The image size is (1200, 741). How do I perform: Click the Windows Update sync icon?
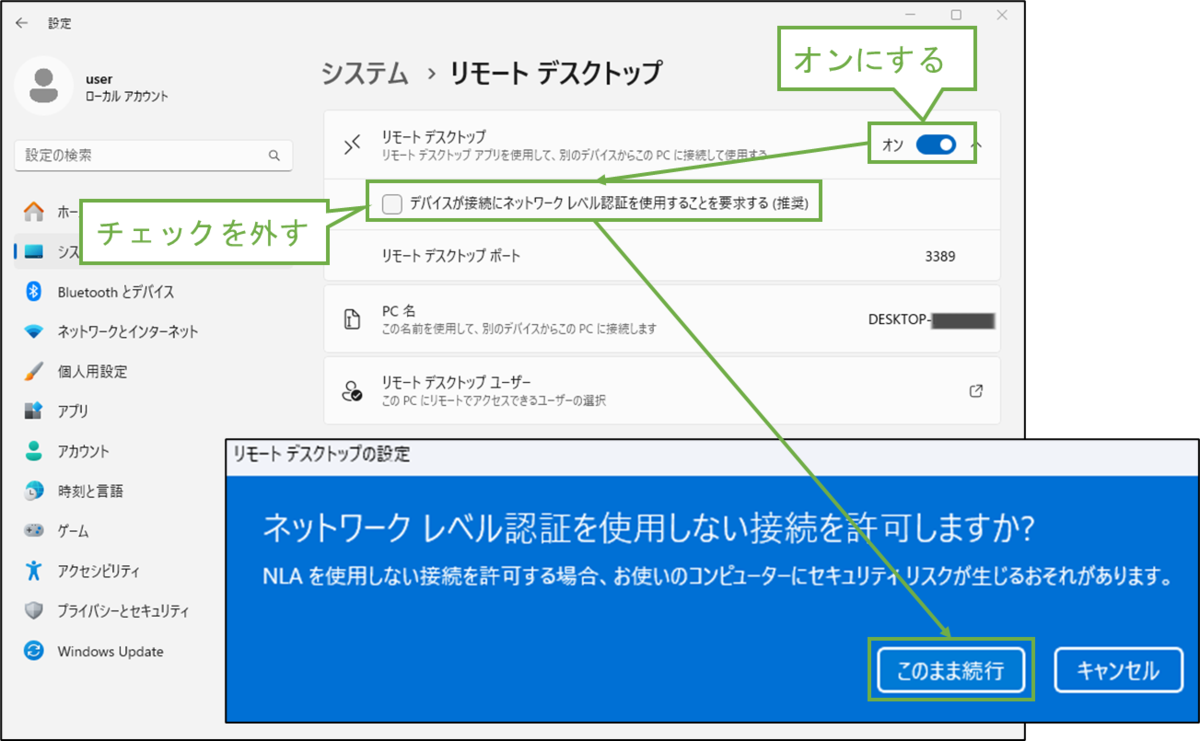[34, 651]
